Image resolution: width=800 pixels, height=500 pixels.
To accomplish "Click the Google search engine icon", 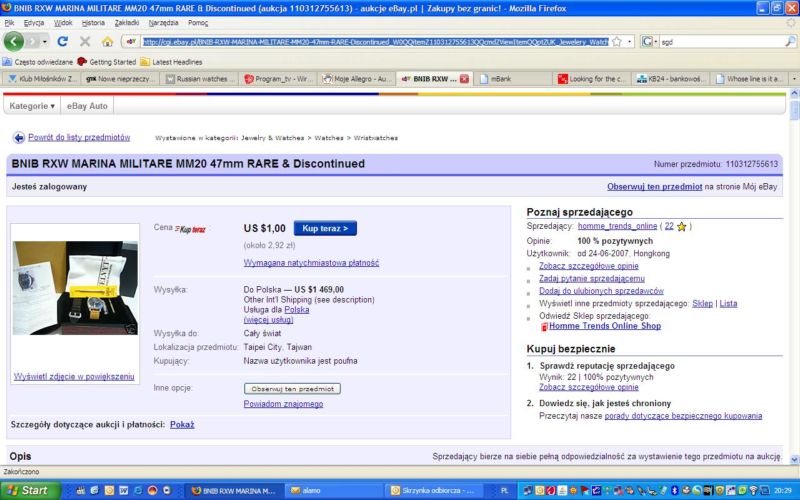I will pyautogui.click(x=647, y=41).
